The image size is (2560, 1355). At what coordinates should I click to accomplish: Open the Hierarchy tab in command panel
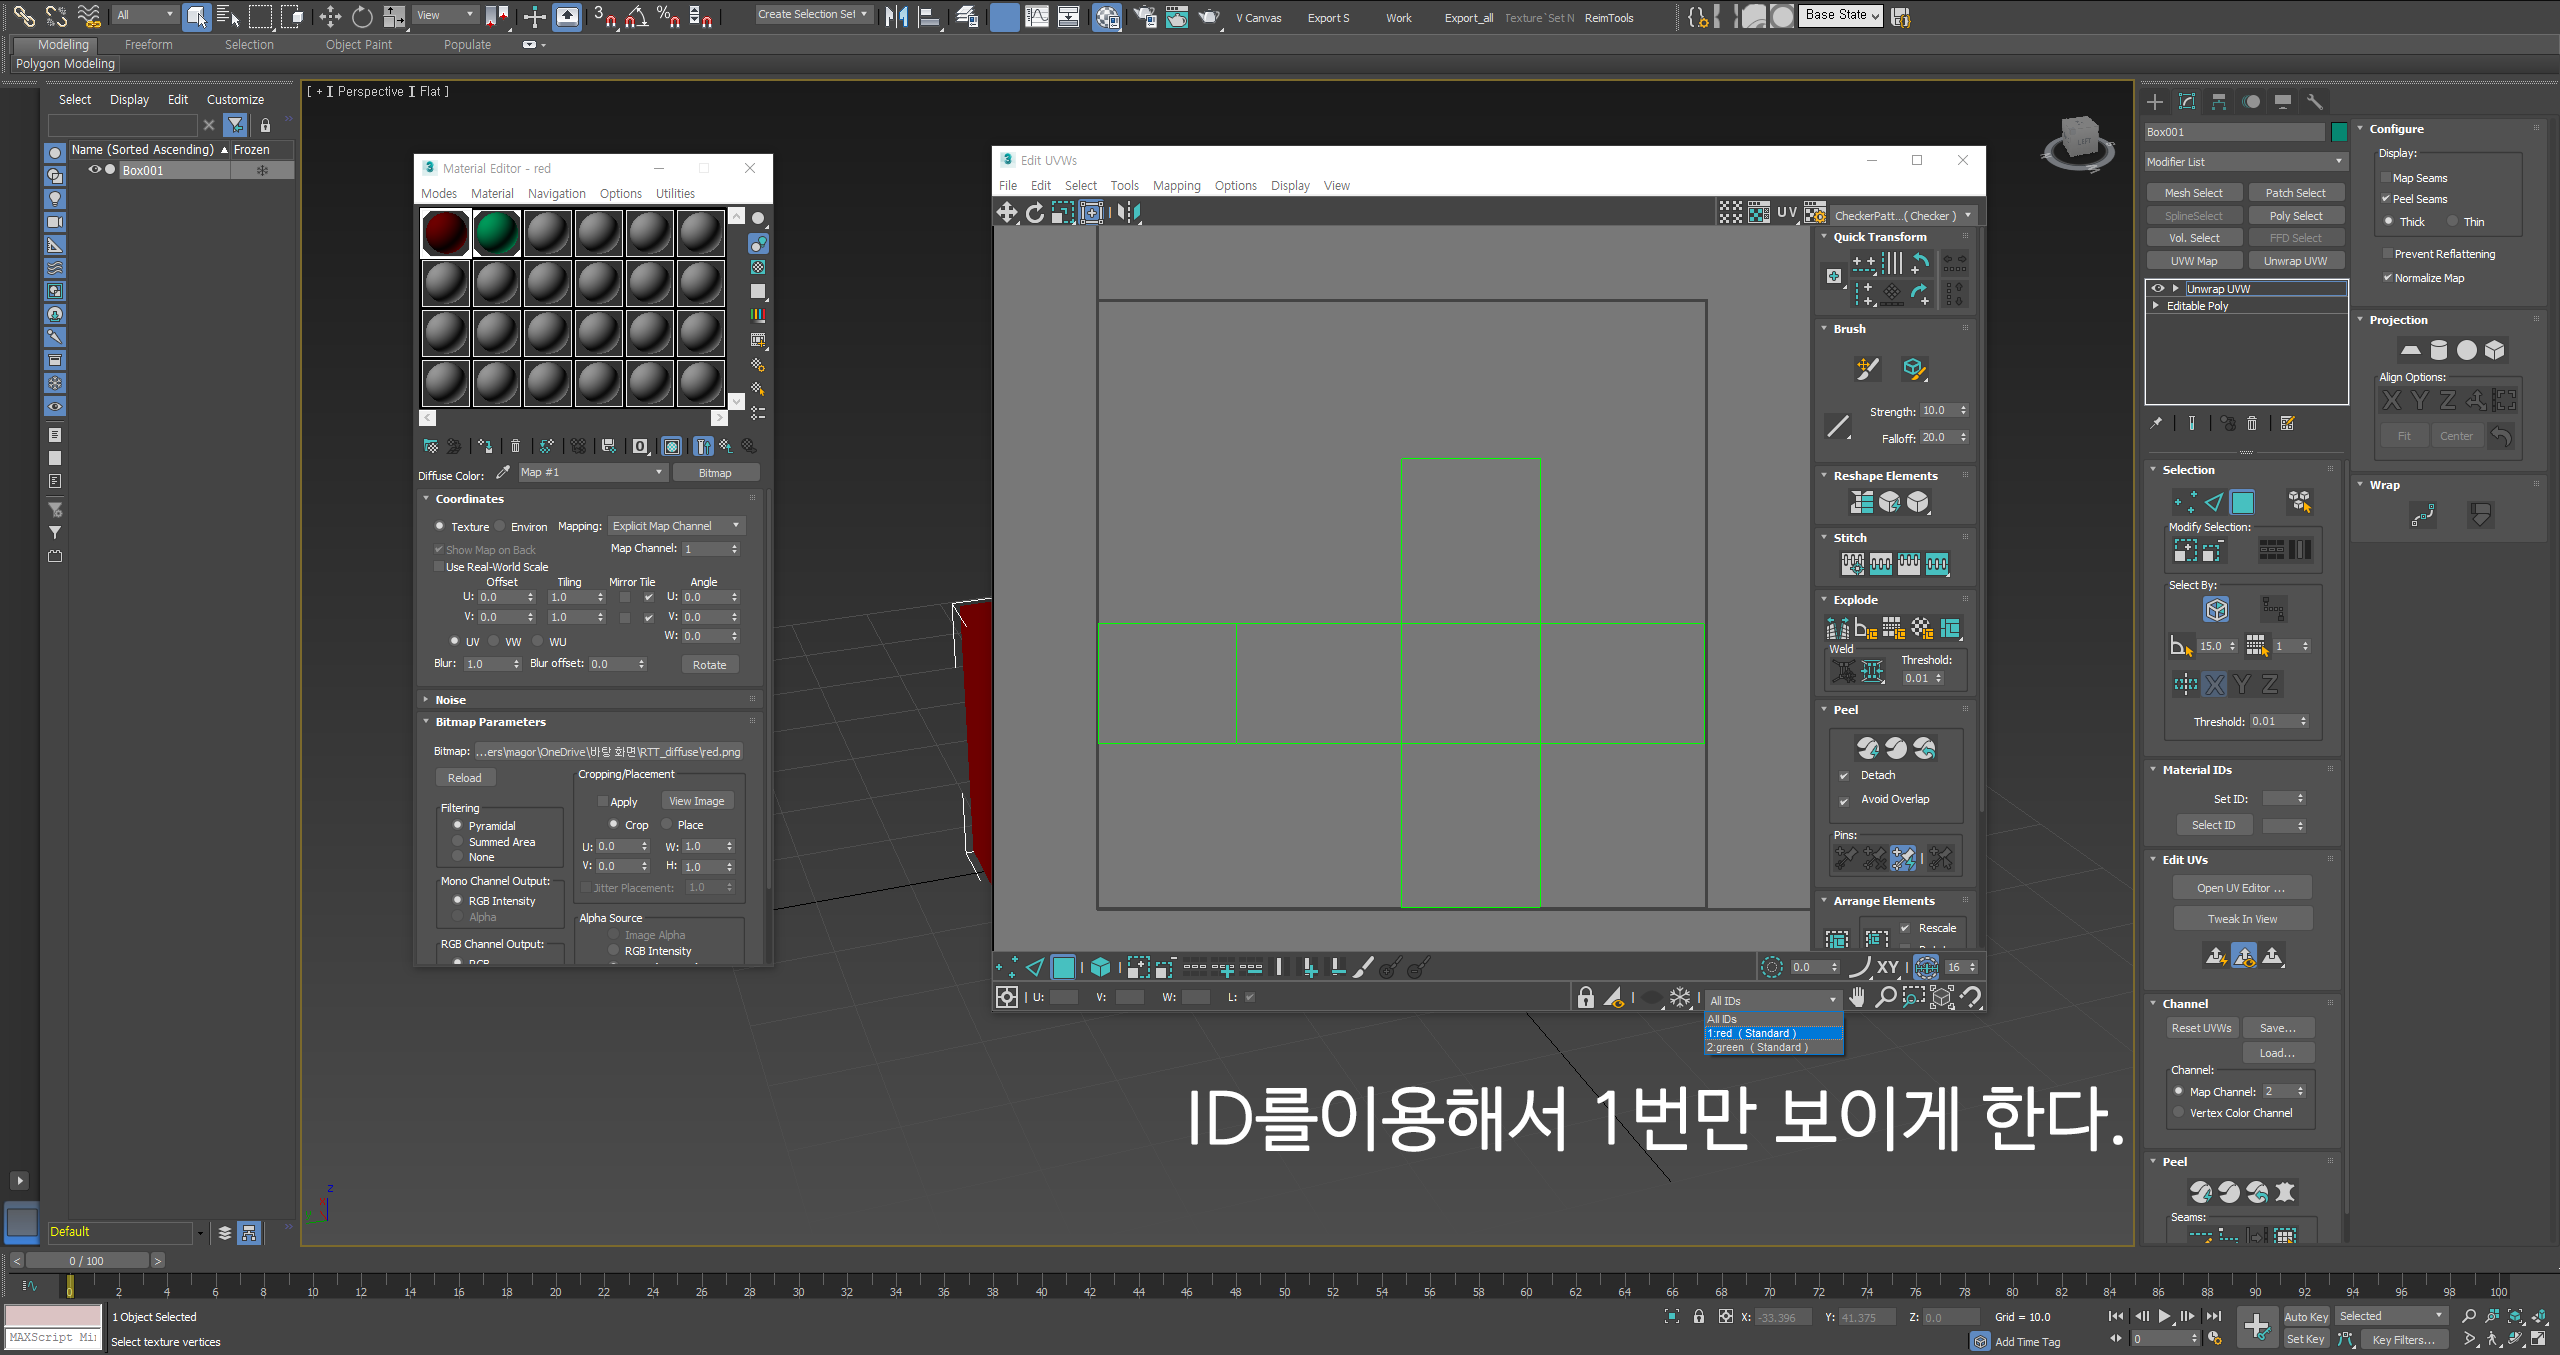coord(2219,102)
